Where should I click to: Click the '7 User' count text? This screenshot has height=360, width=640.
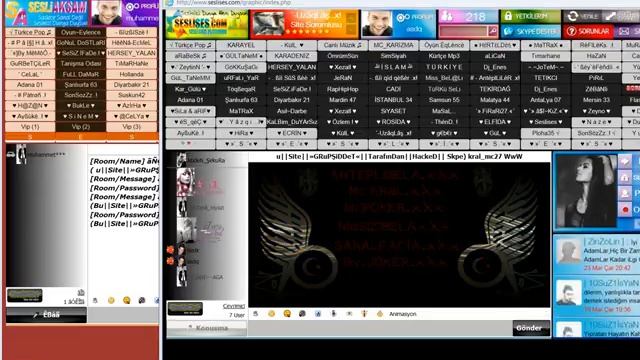[237, 315]
